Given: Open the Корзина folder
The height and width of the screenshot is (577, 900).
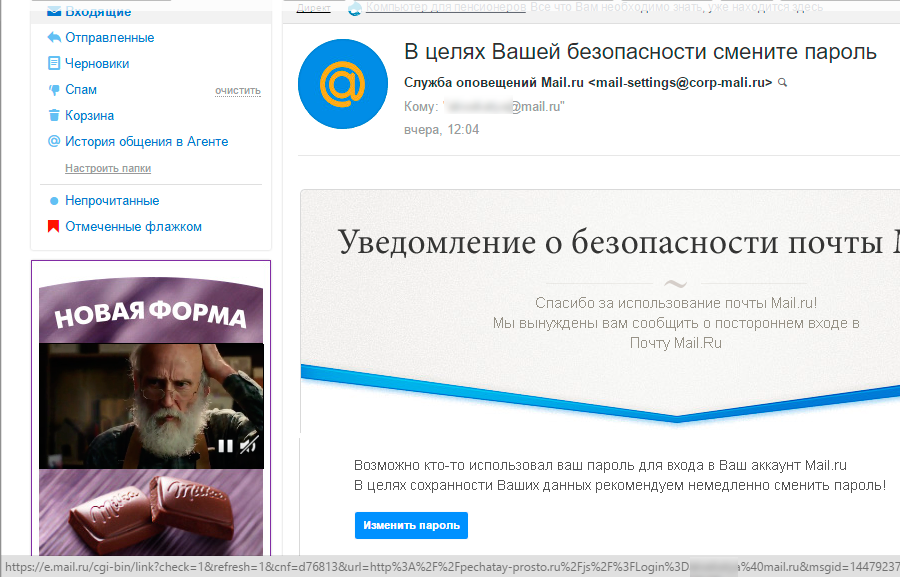Looking at the screenshot, I should coord(90,115).
